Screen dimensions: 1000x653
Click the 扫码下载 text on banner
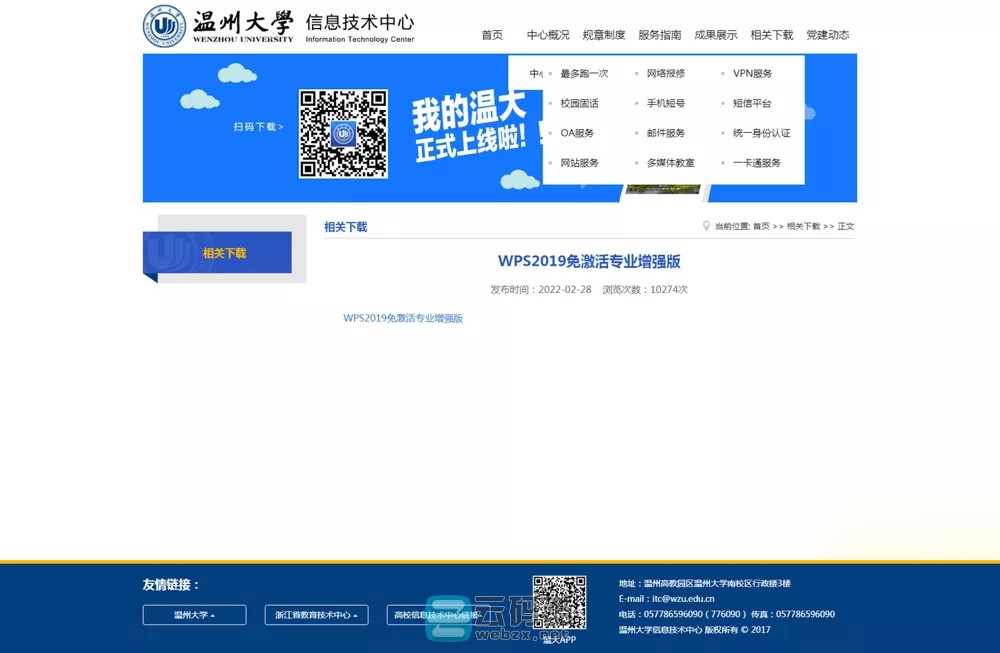(x=258, y=127)
